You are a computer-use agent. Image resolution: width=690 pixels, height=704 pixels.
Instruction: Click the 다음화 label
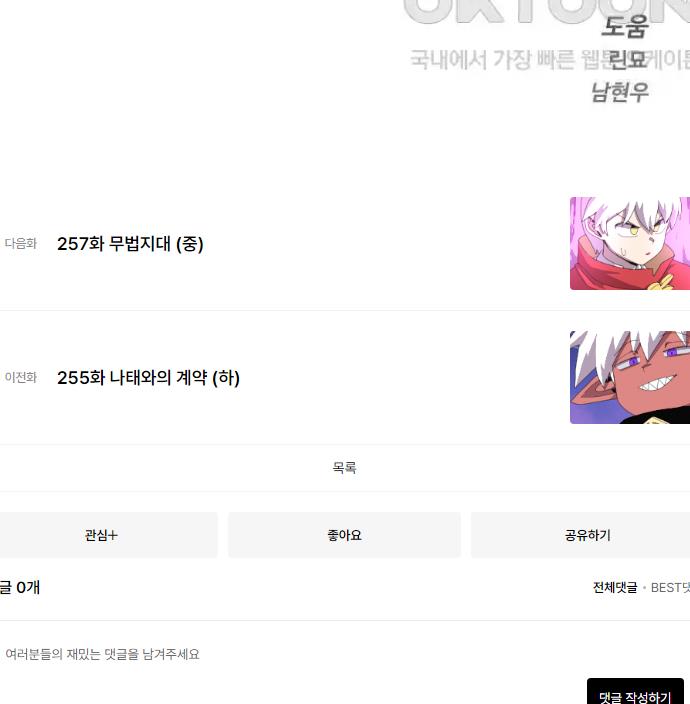(21, 243)
